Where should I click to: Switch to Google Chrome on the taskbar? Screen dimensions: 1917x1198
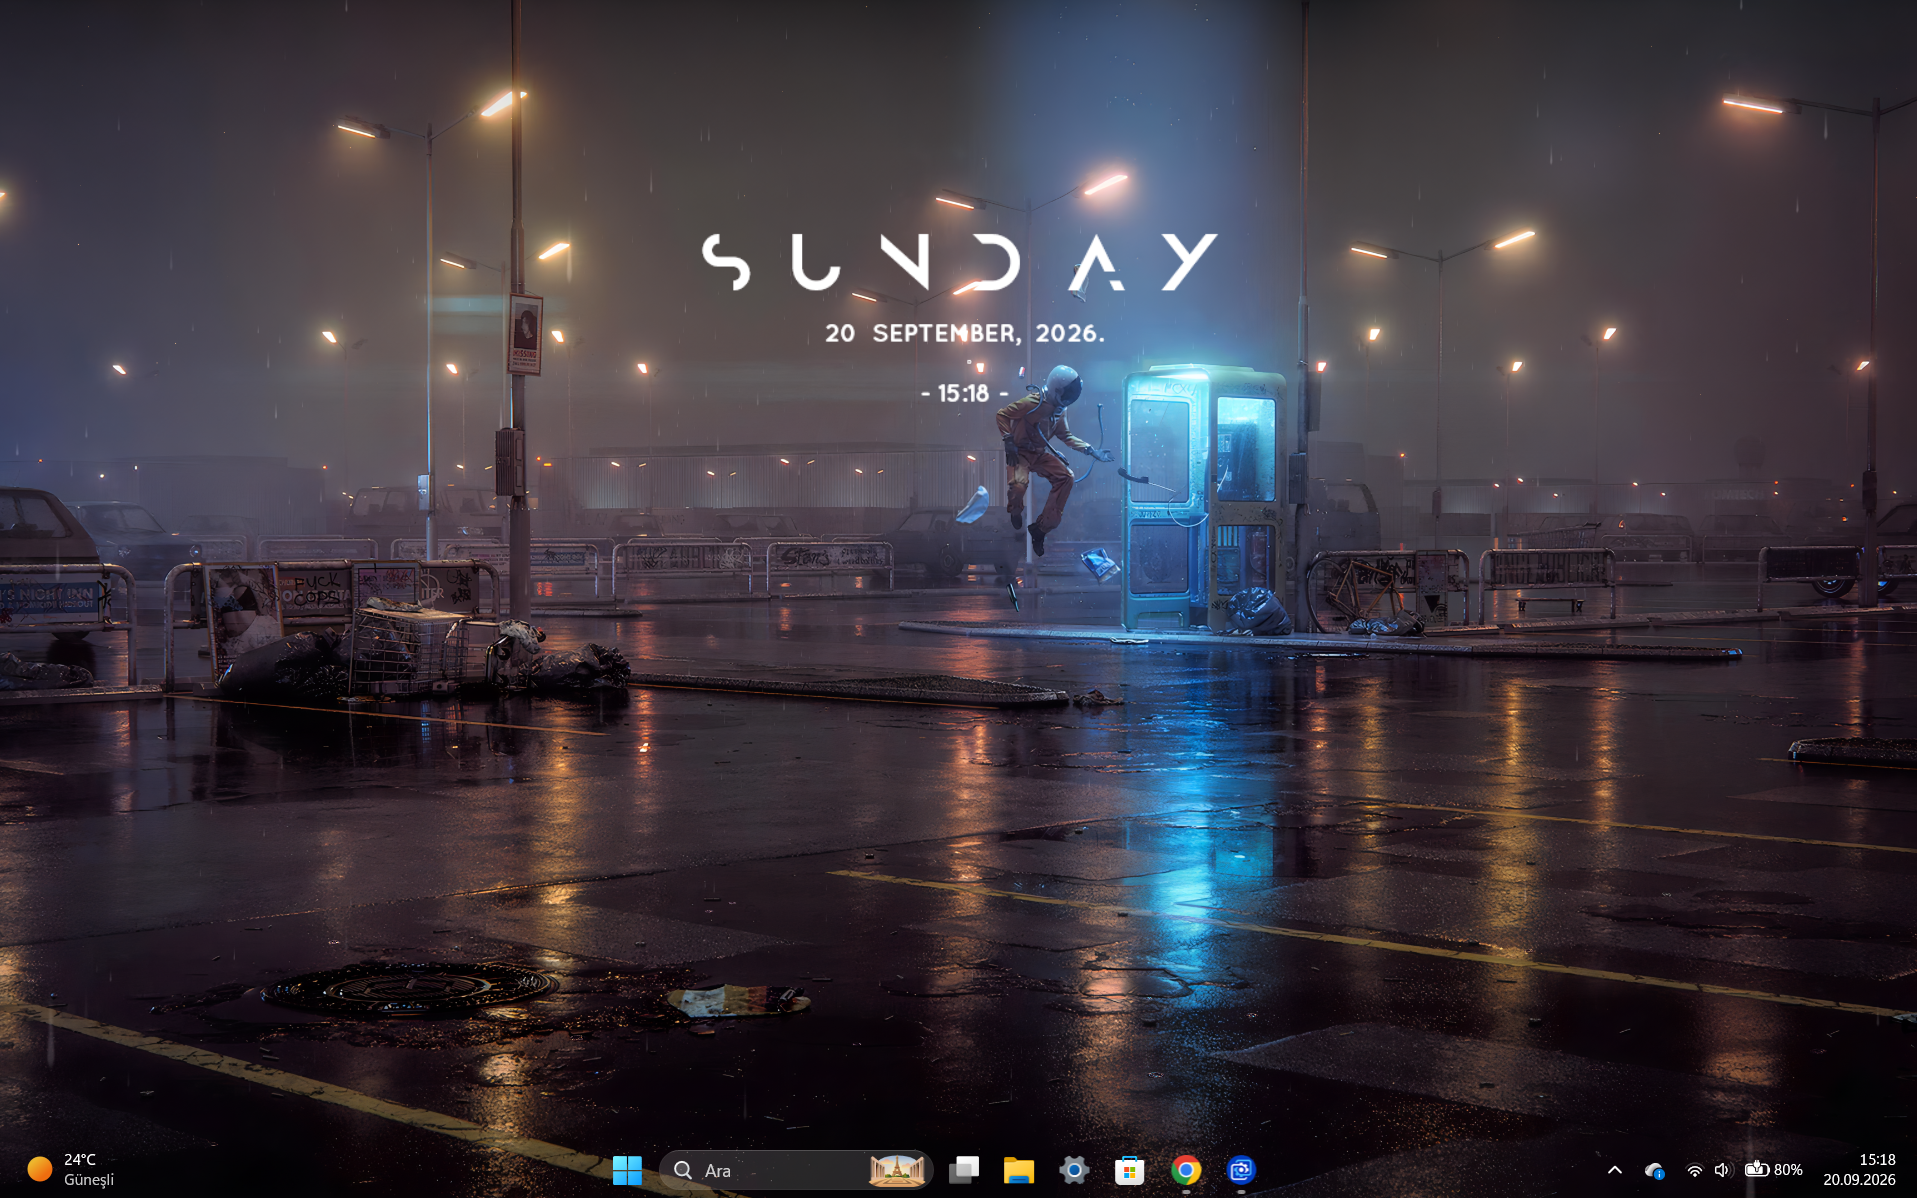[x=1186, y=1170]
